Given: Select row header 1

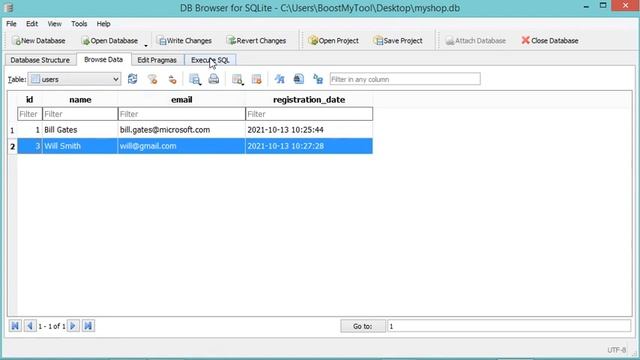Looking at the screenshot, I should pos(12,130).
